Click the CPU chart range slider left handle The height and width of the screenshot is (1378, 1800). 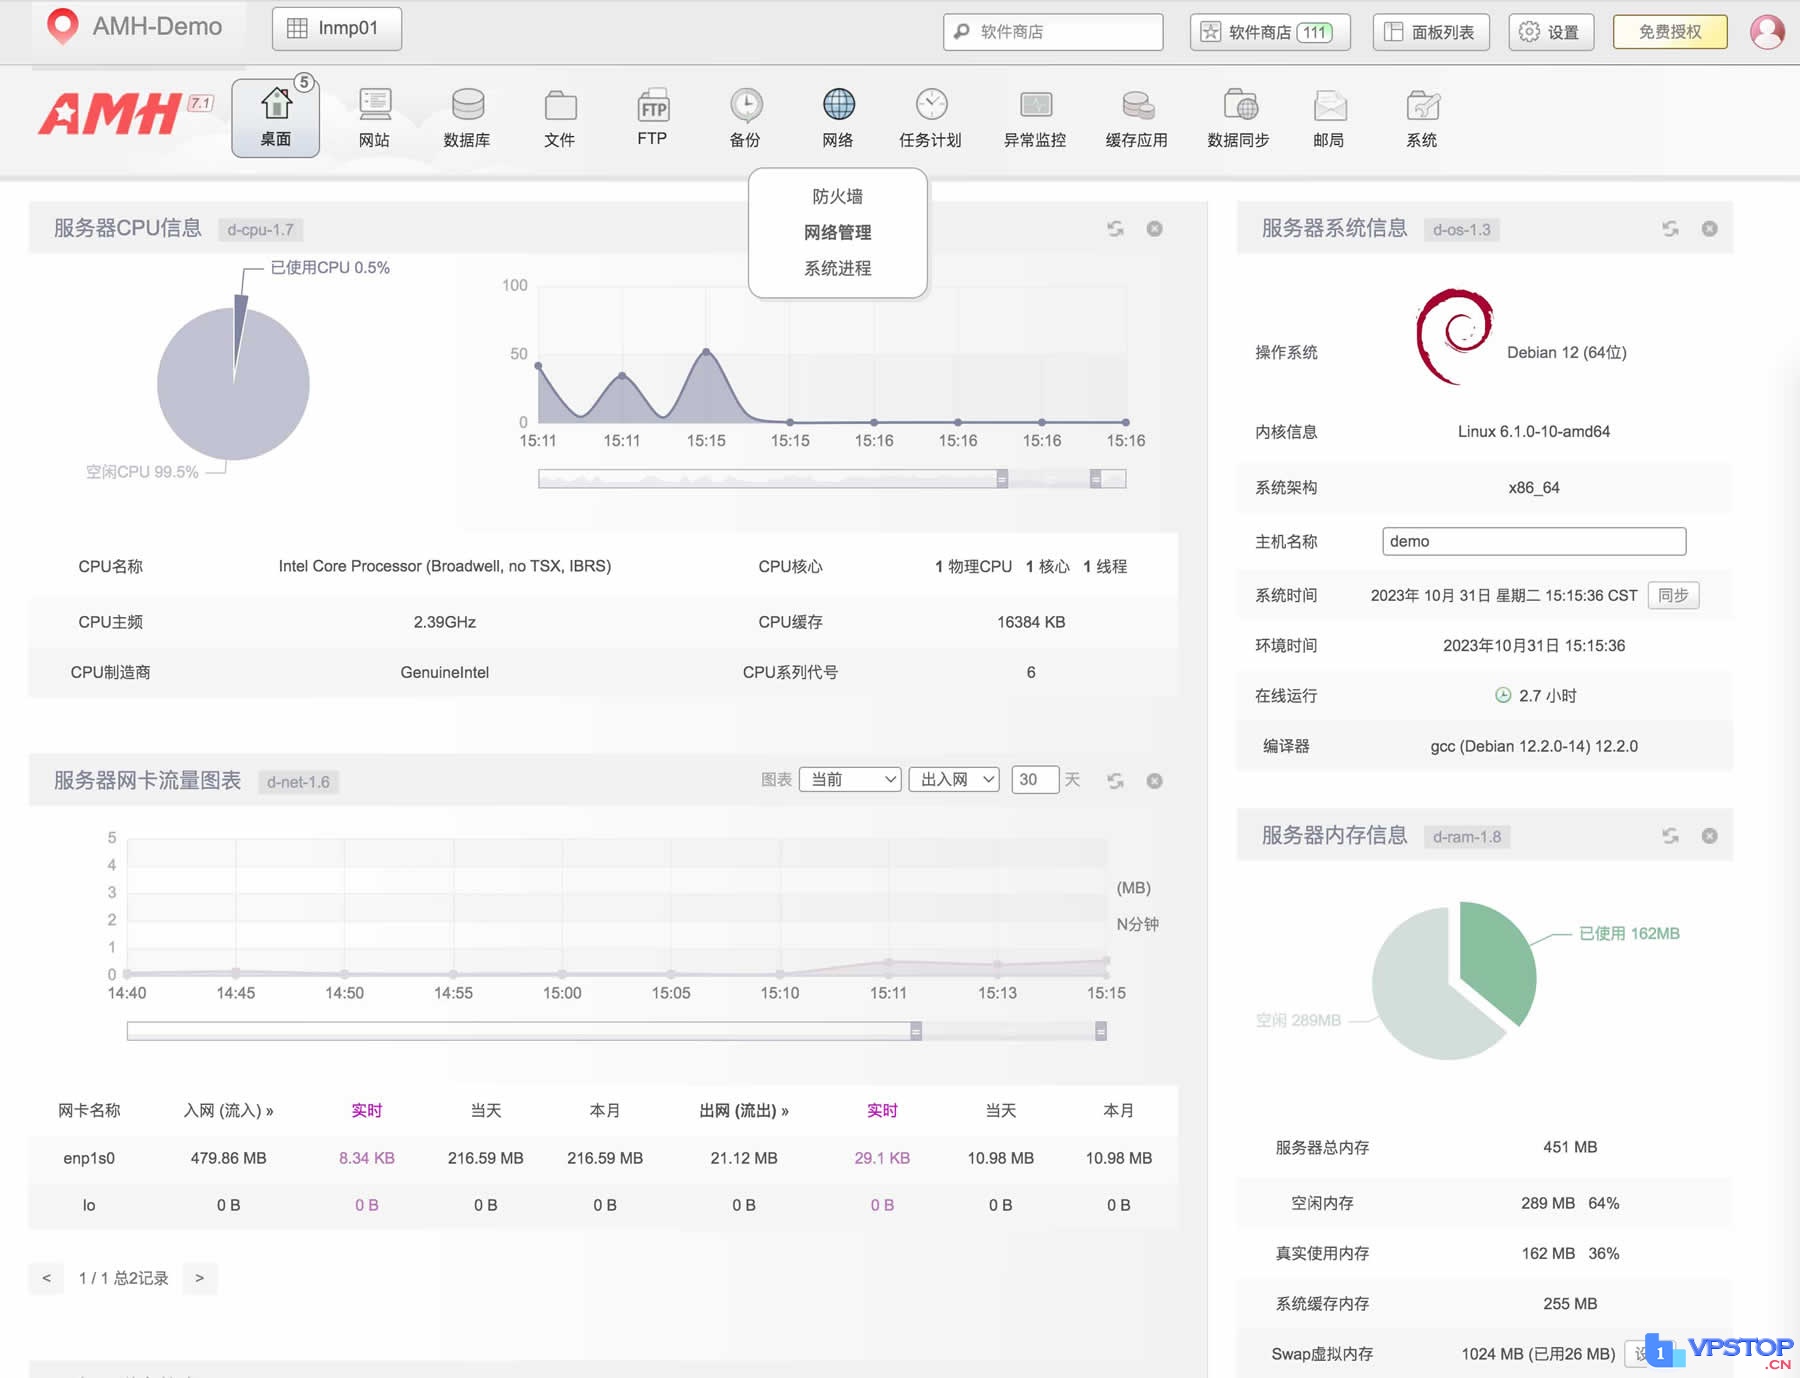coord(1002,480)
